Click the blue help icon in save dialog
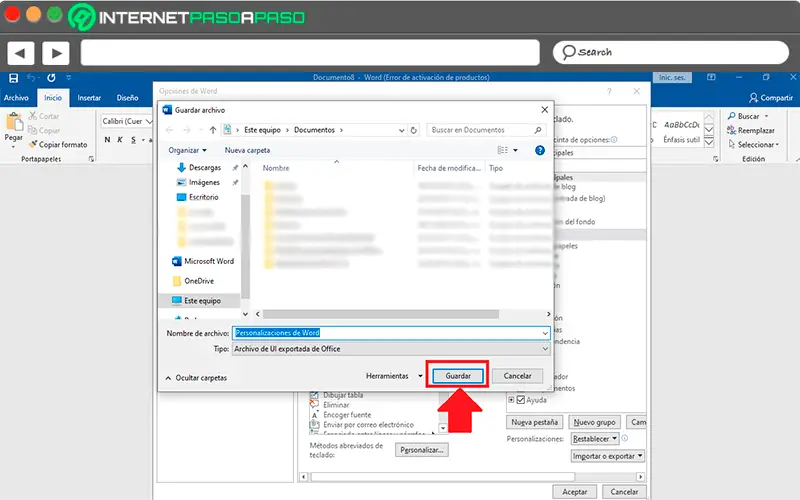Viewport: 800px width, 500px height. [x=540, y=150]
